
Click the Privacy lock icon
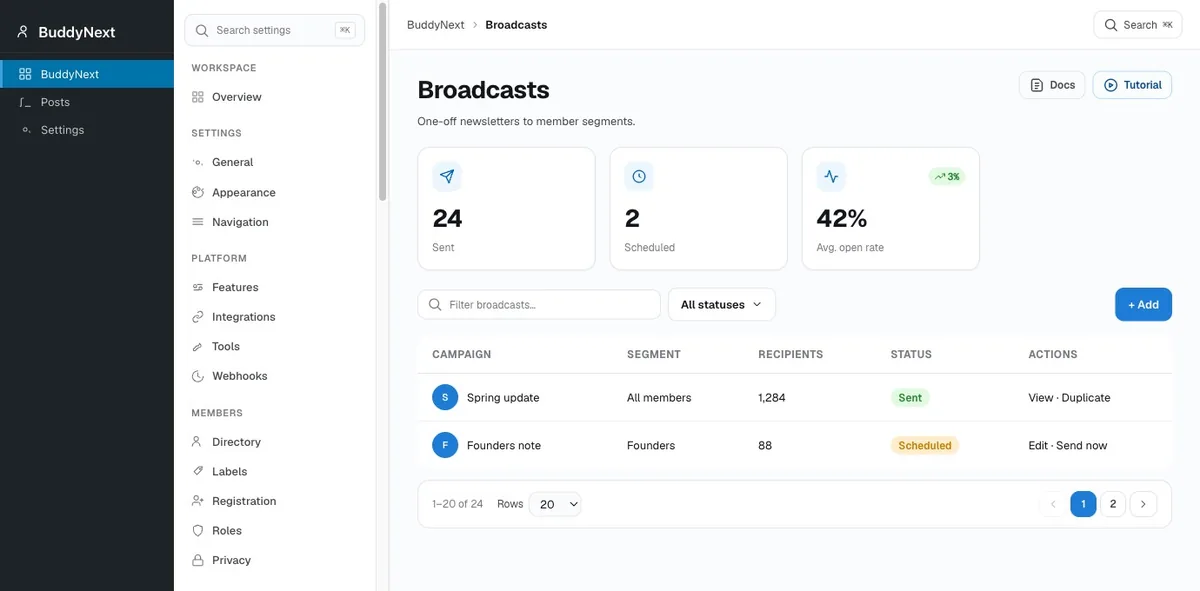(x=198, y=560)
